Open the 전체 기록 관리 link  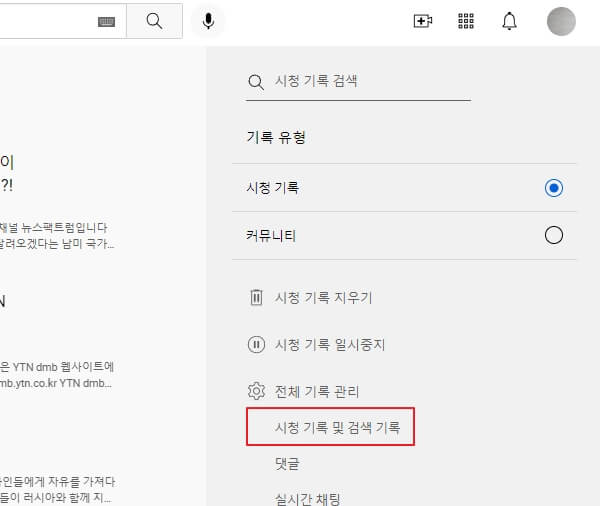(x=317, y=392)
